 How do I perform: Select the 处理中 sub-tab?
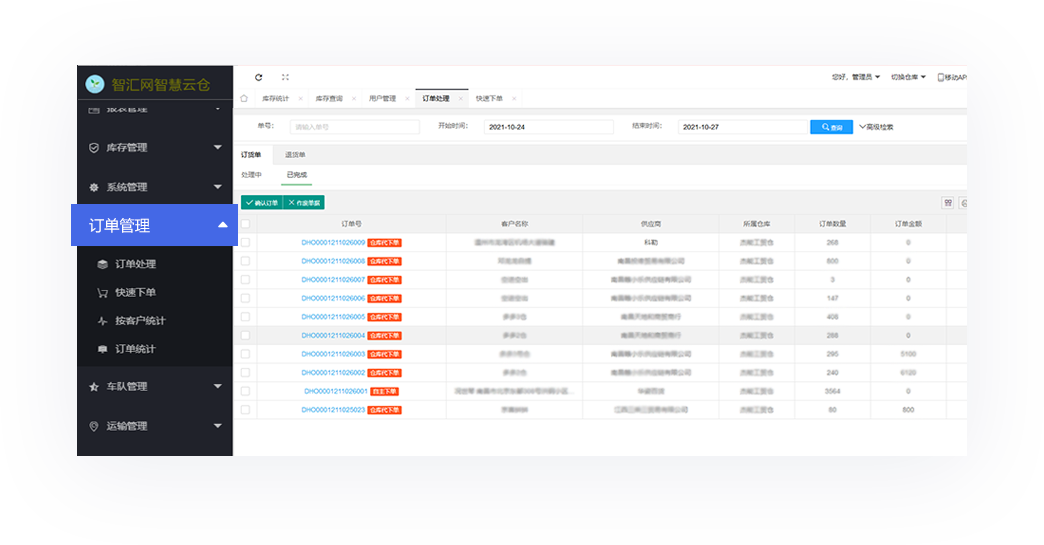(251, 175)
